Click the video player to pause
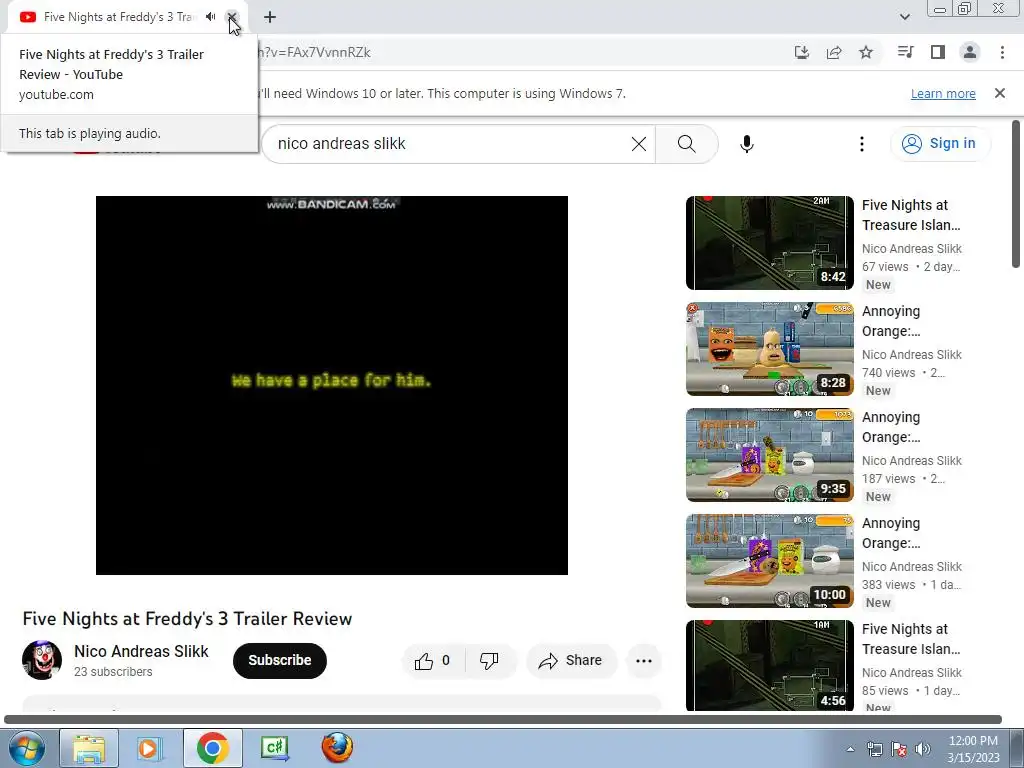Screen dimensions: 1024x768 tap(332, 385)
